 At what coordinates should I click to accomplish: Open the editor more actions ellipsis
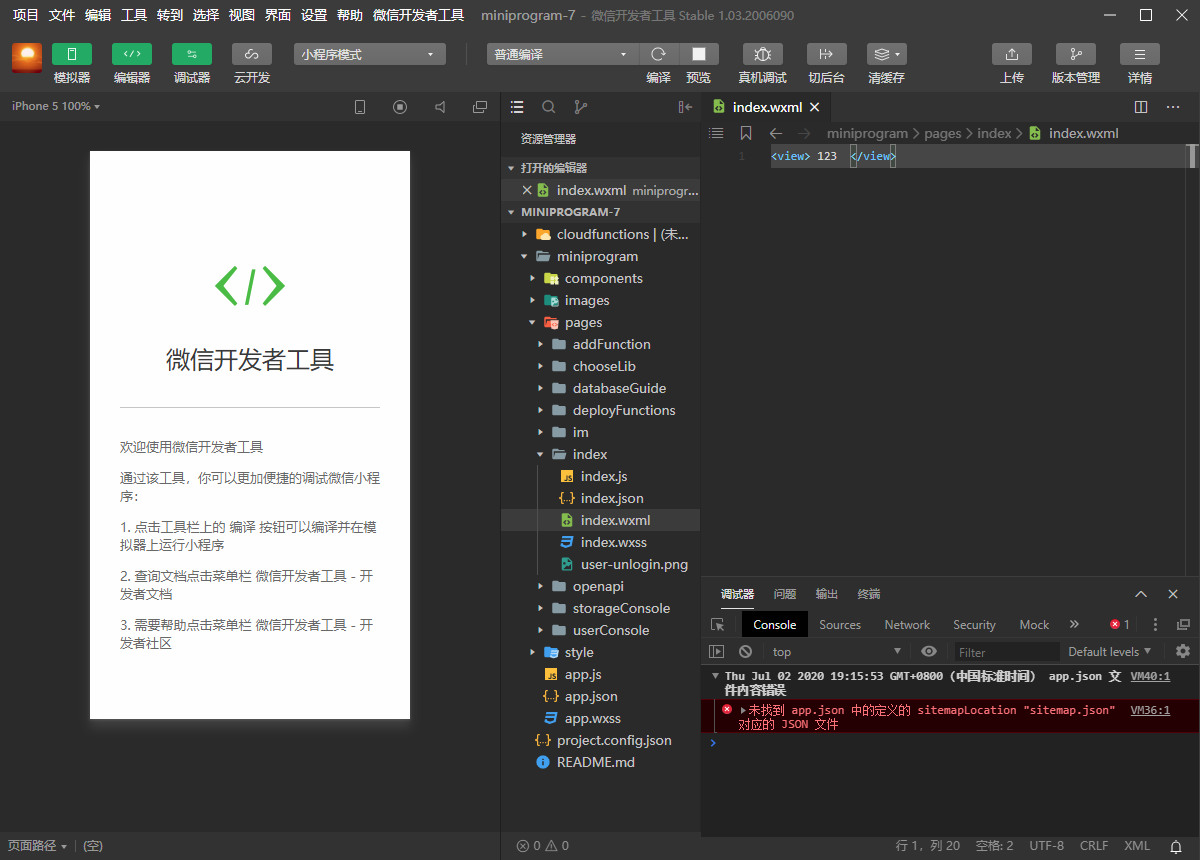[x=1174, y=107]
